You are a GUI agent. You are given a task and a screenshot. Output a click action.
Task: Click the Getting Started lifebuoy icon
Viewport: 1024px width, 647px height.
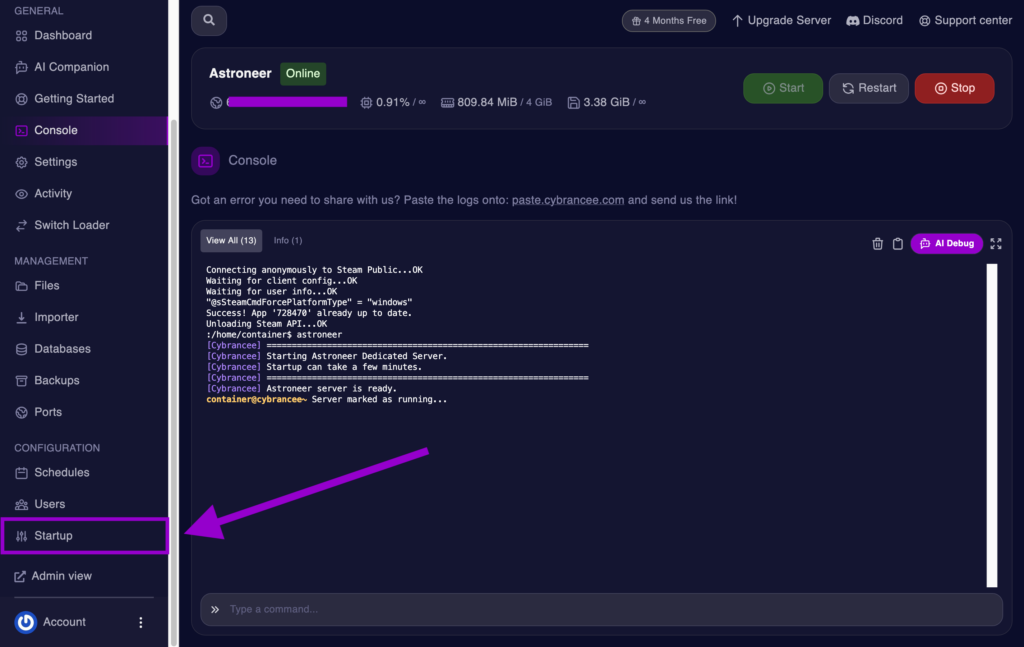click(x=22, y=99)
